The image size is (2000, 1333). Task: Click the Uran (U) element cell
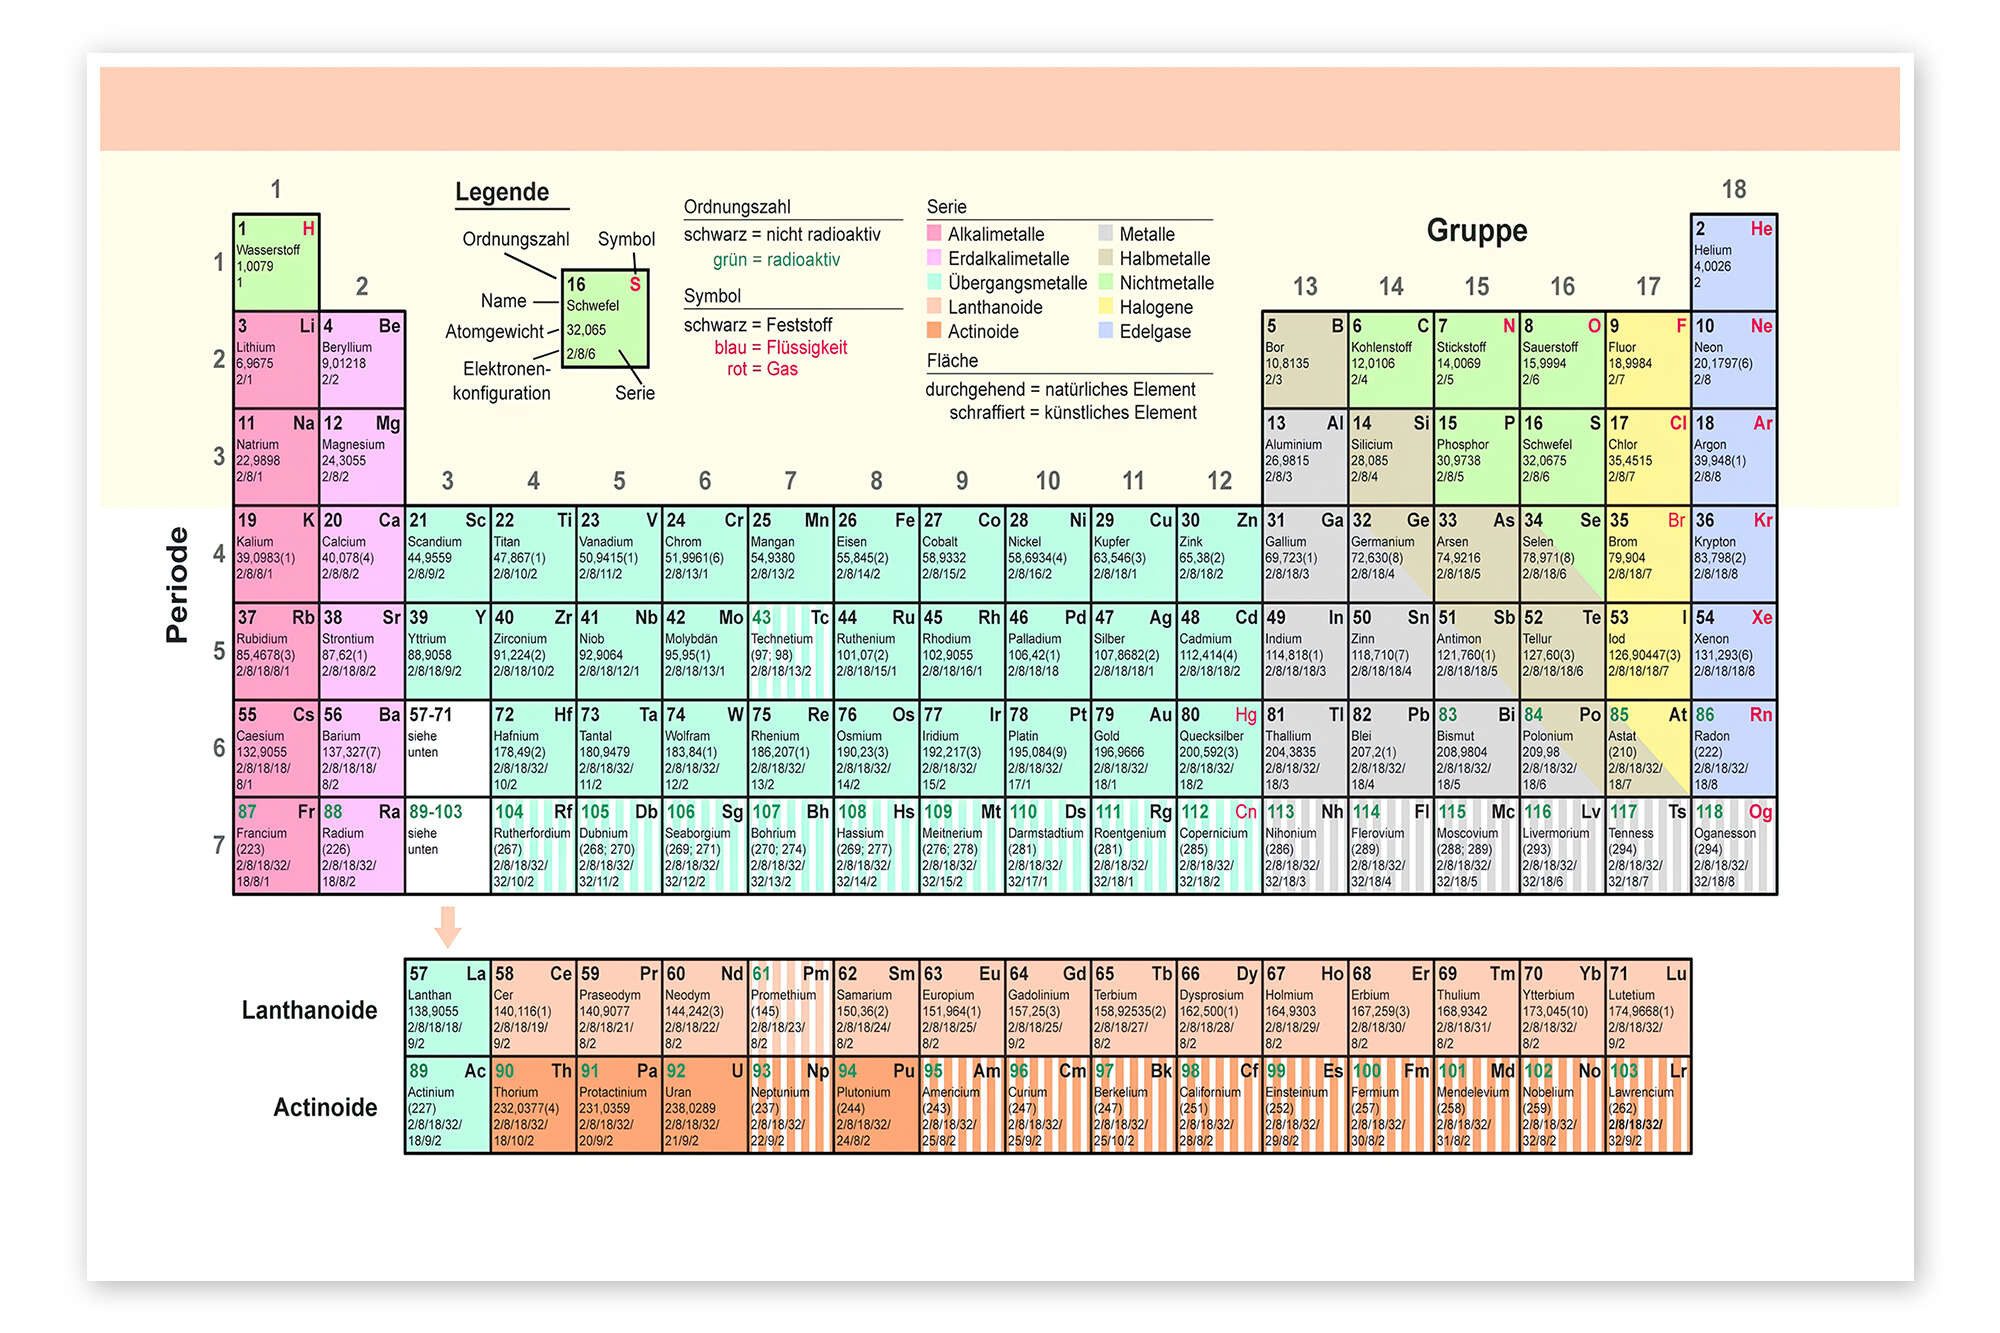coord(705,1104)
